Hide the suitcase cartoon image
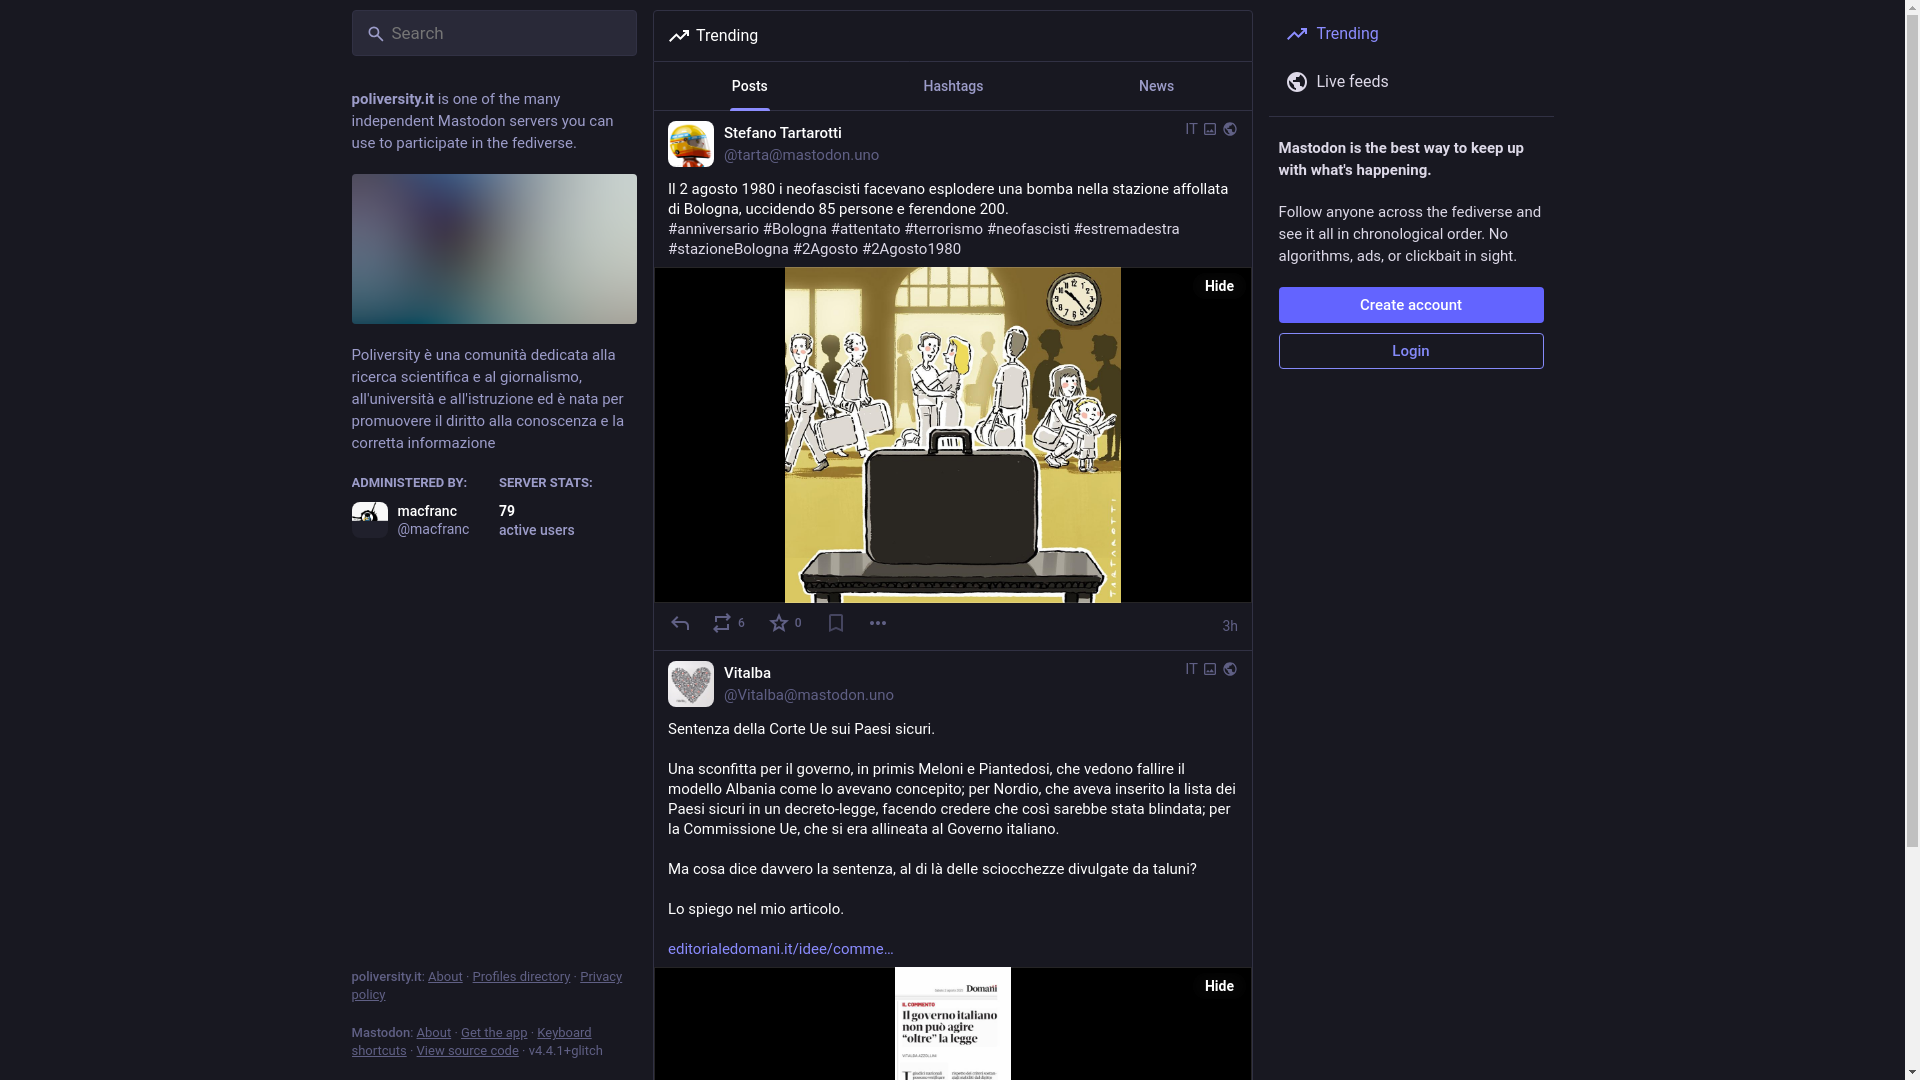Image resolution: width=1920 pixels, height=1080 pixels. coord(1219,286)
